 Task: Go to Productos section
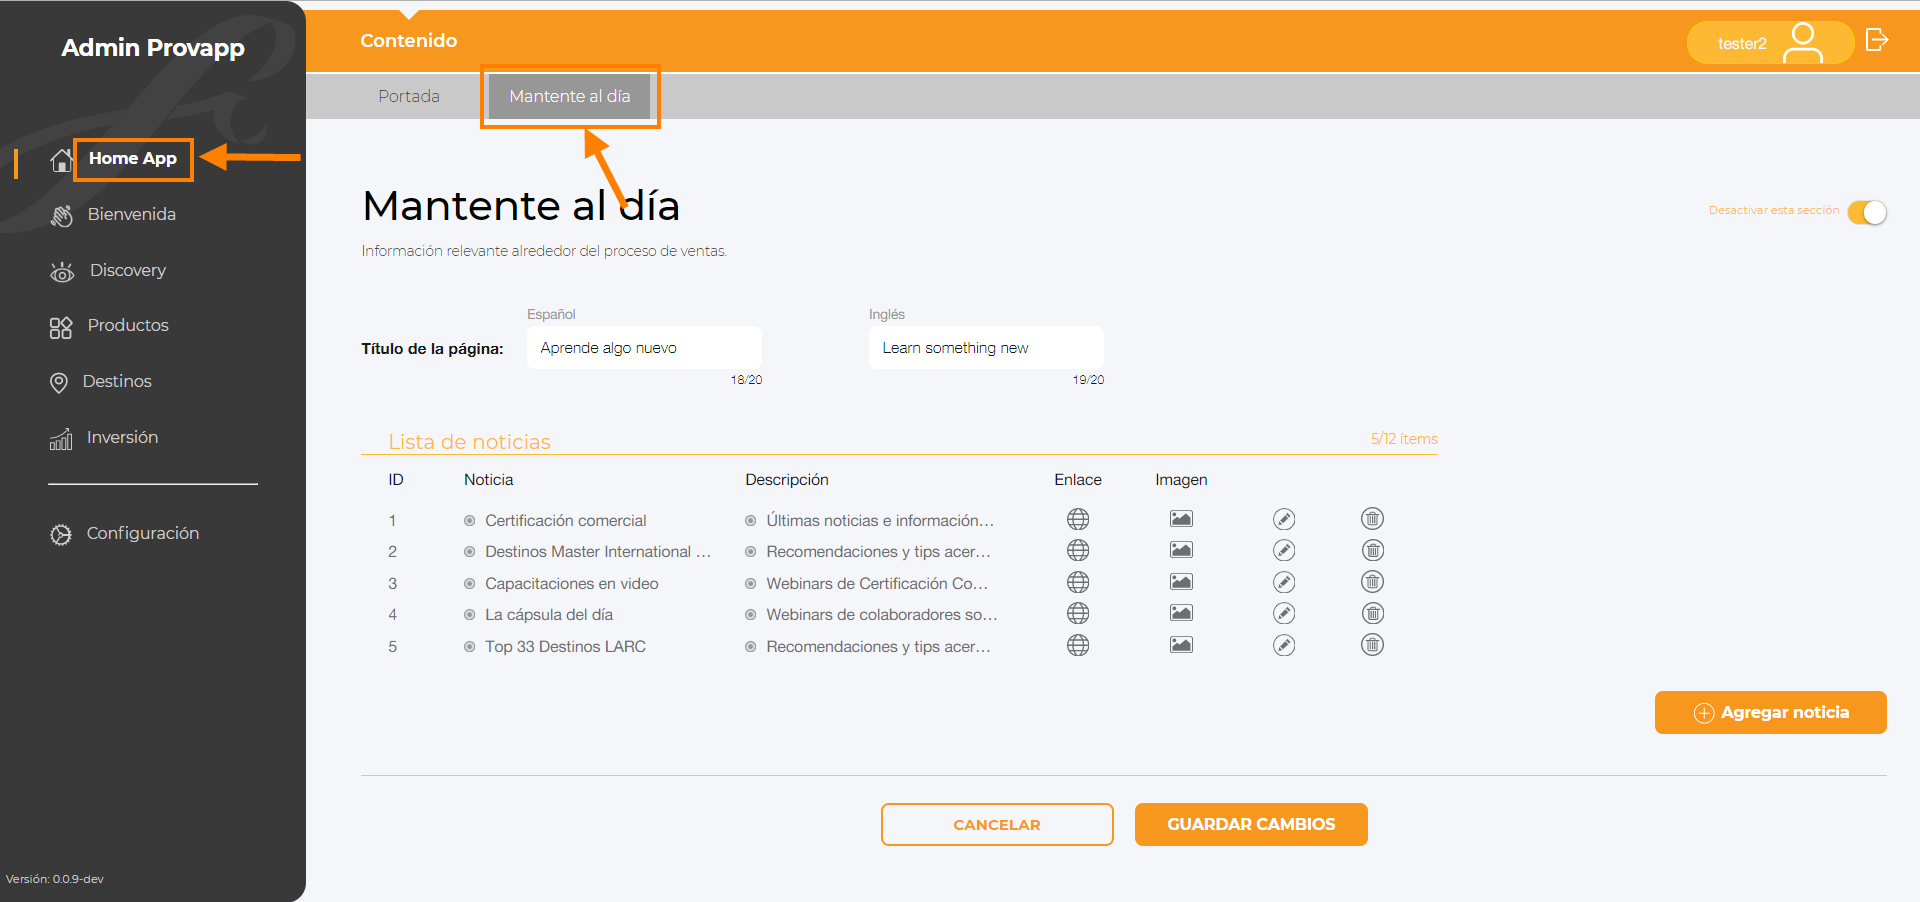pyautogui.click(x=128, y=325)
